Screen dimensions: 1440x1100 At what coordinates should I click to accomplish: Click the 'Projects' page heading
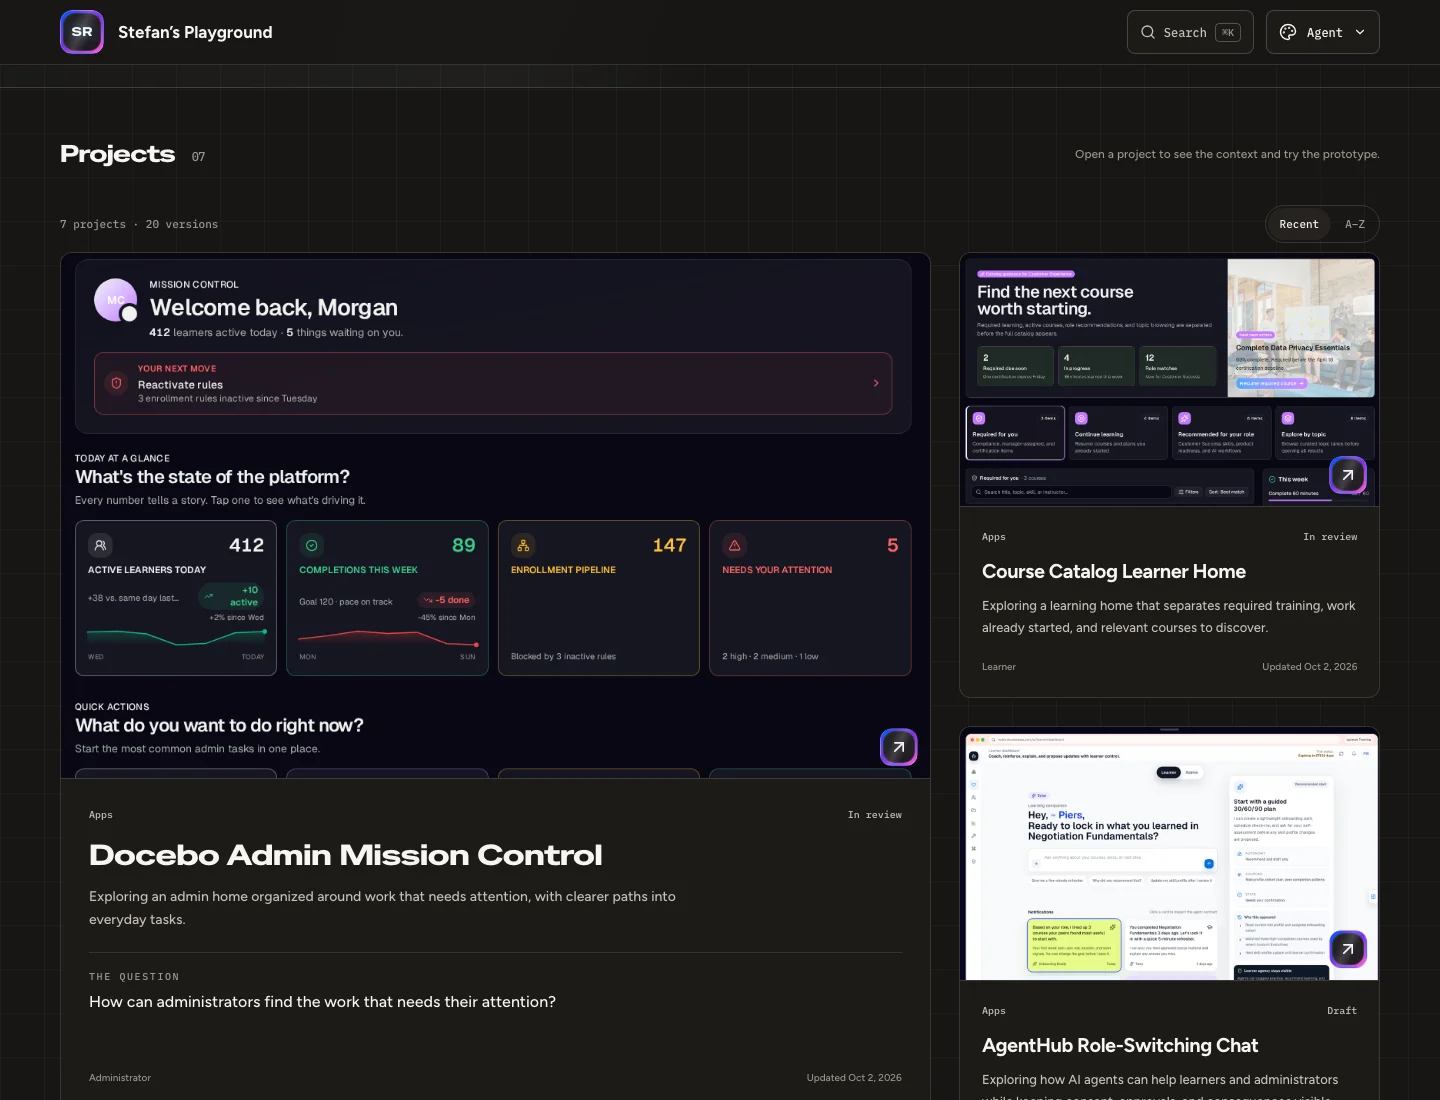pos(118,154)
